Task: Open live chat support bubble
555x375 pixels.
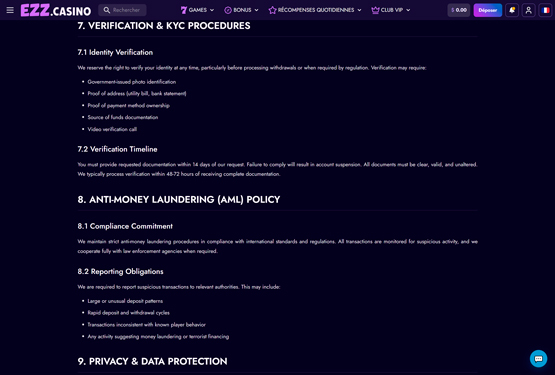Action: click(x=538, y=359)
